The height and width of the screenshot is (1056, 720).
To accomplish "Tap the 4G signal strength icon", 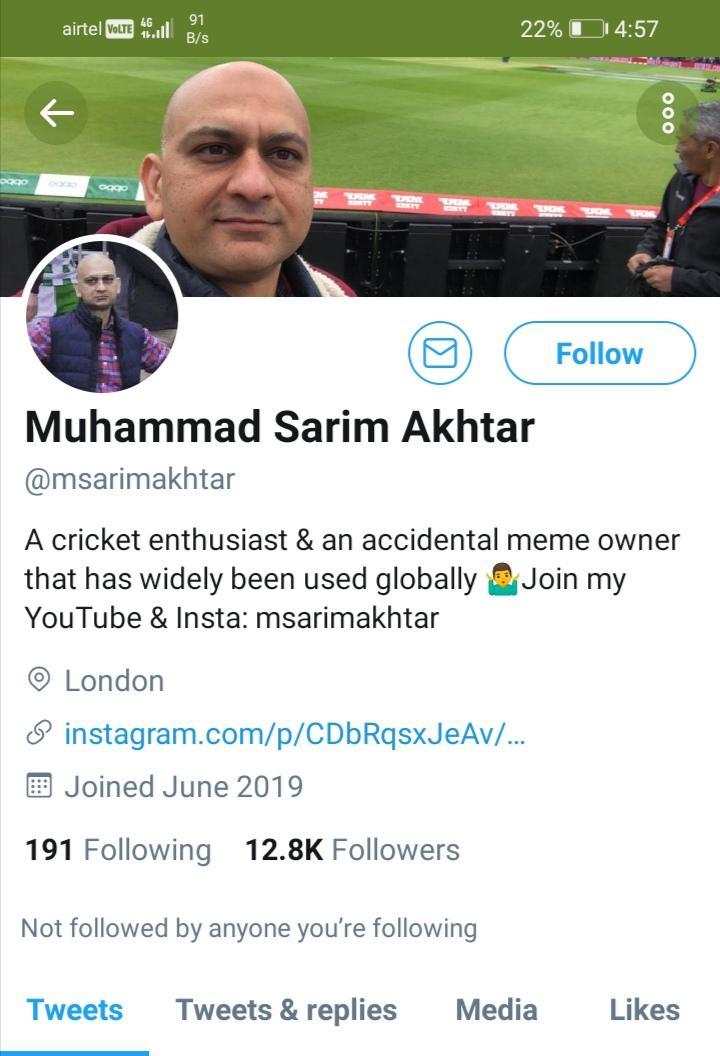I will (x=155, y=28).
